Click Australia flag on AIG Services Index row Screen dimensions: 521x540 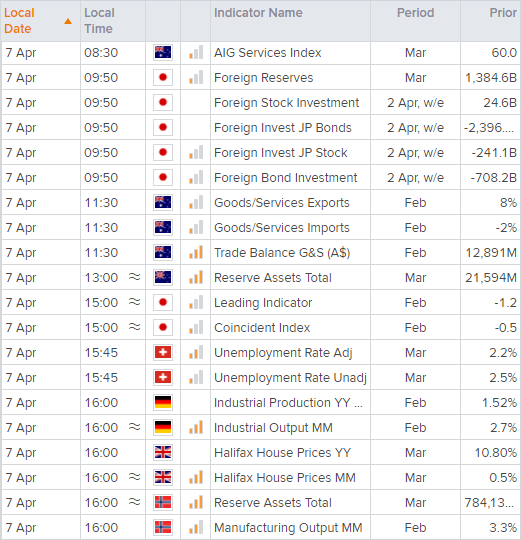click(163, 52)
